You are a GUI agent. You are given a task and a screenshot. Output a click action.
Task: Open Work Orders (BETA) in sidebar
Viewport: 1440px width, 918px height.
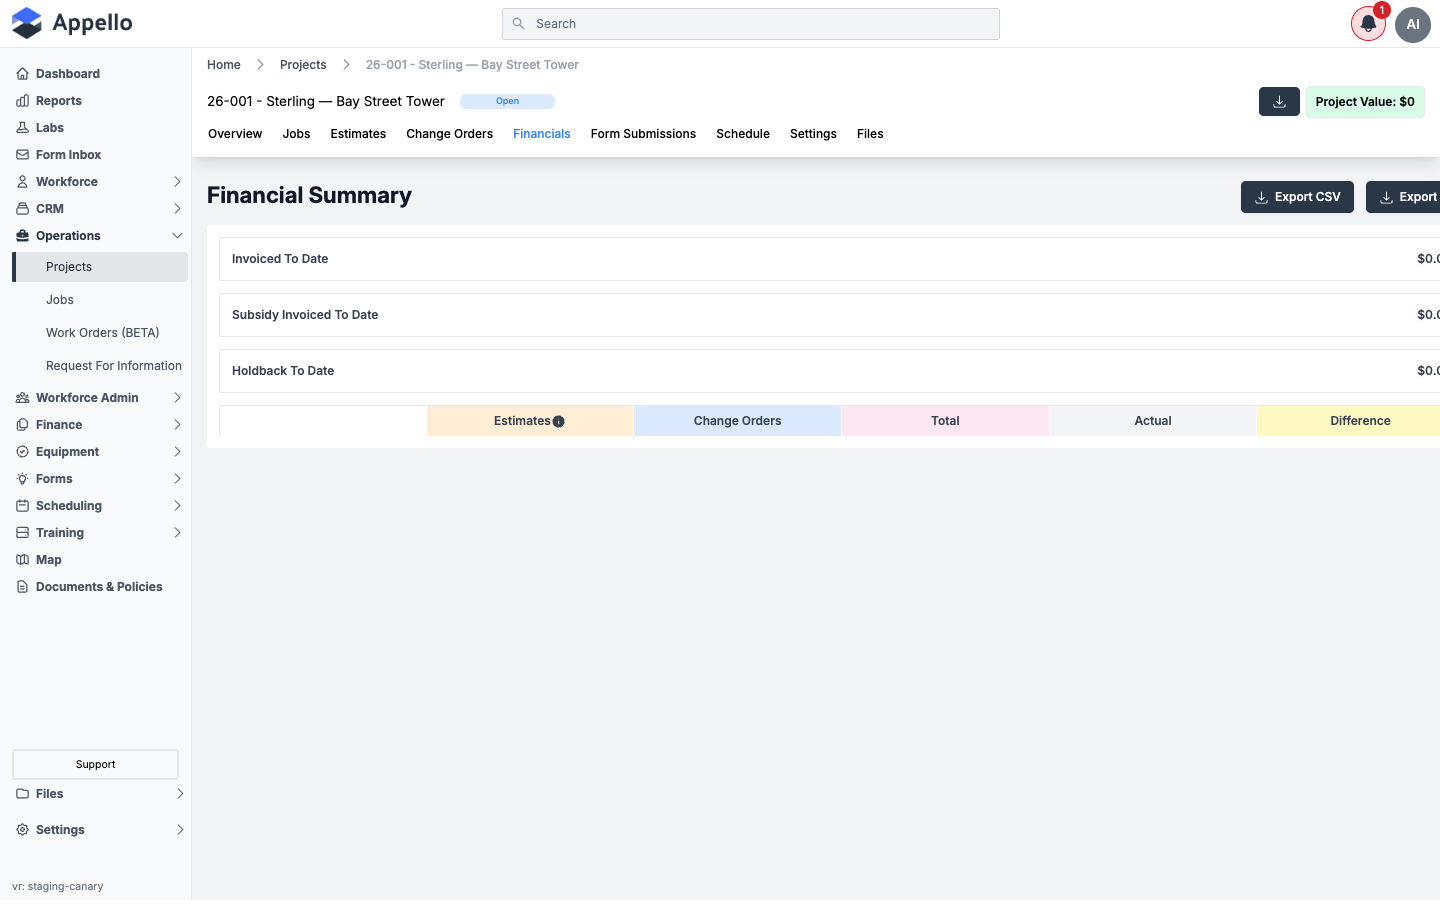point(103,333)
